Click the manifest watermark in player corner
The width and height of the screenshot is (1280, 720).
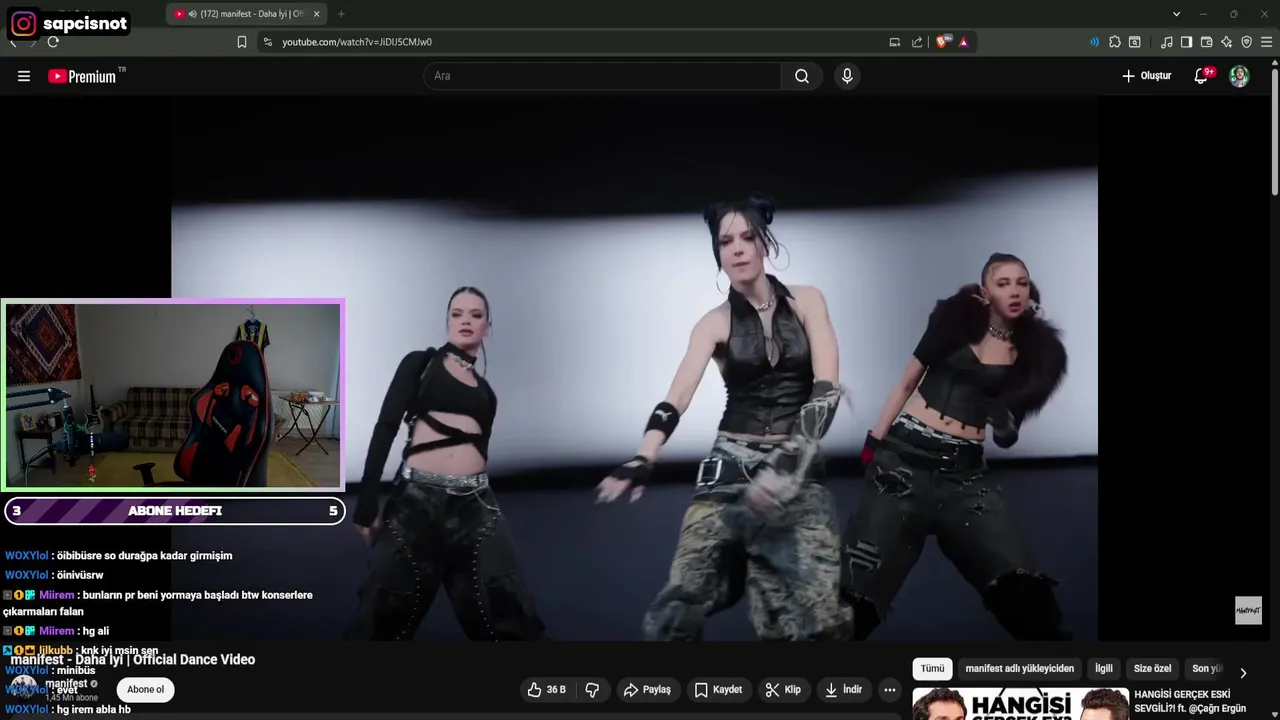[x=1248, y=610]
